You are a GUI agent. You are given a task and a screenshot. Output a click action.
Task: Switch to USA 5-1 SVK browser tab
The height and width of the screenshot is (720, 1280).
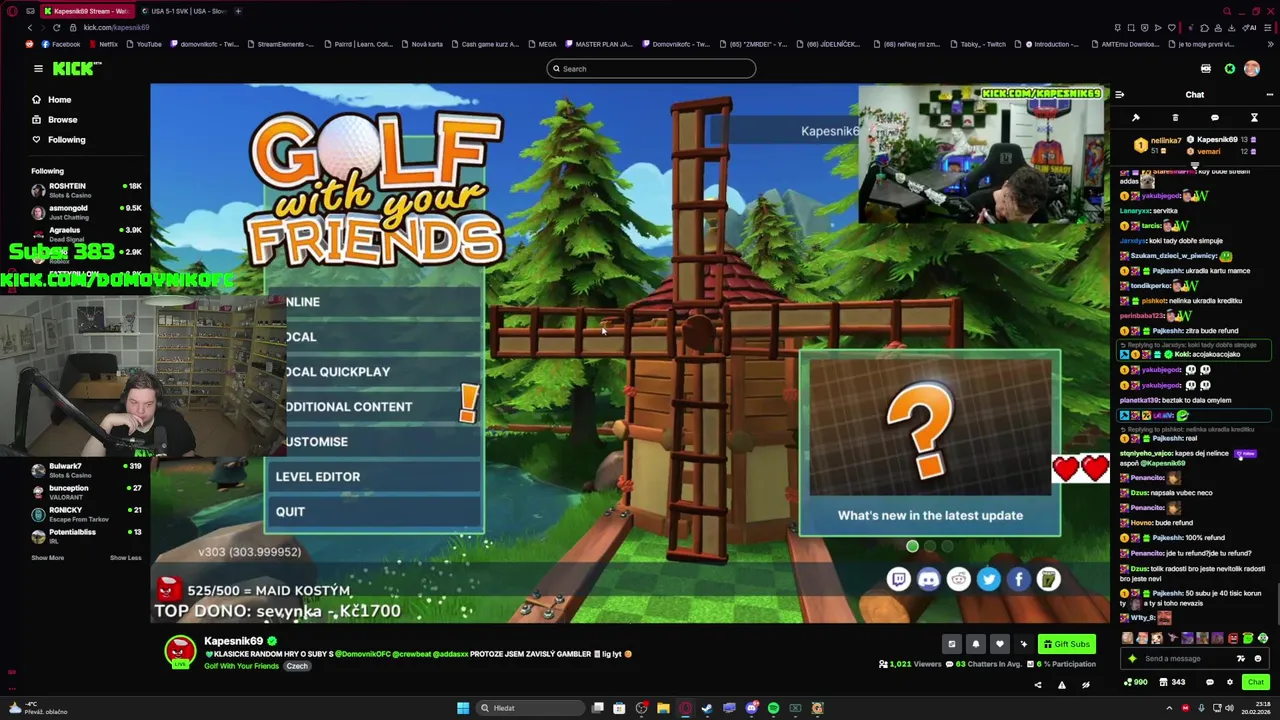pyautogui.click(x=185, y=11)
